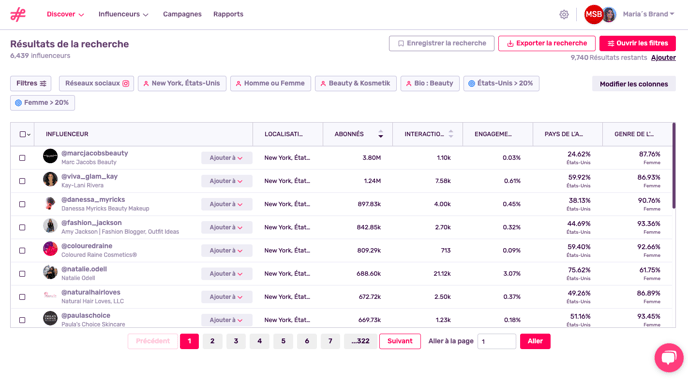
Task: Select the @naturalhairloves row checkbox
Action: pos(22,297)
